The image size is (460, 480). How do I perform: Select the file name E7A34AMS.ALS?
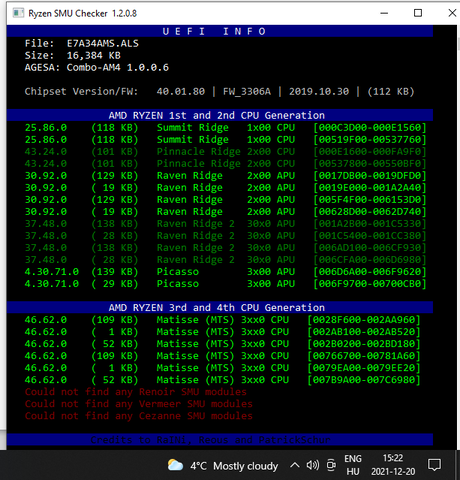pyautogui.click(x=103, y=43)
